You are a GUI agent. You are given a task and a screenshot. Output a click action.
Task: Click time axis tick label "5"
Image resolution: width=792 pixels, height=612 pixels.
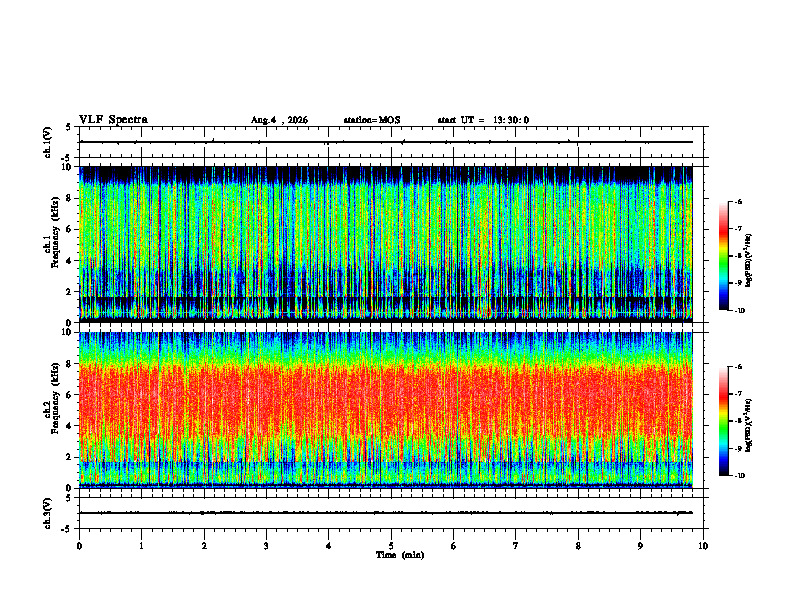coord(391,546)
